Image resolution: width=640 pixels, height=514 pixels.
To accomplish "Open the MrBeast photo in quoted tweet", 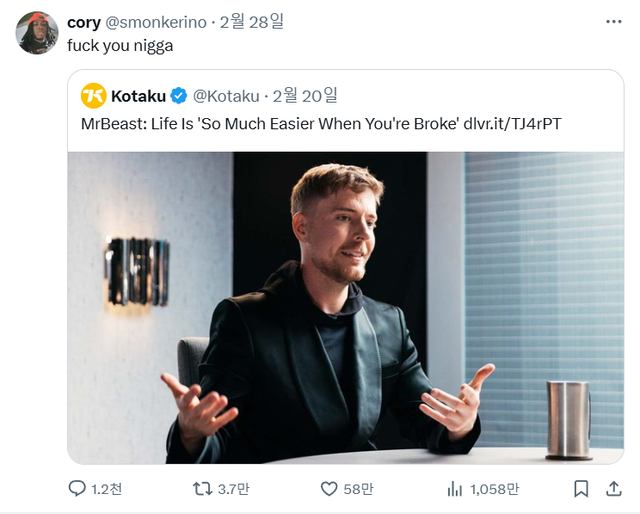I will click(x=345, y=307).
